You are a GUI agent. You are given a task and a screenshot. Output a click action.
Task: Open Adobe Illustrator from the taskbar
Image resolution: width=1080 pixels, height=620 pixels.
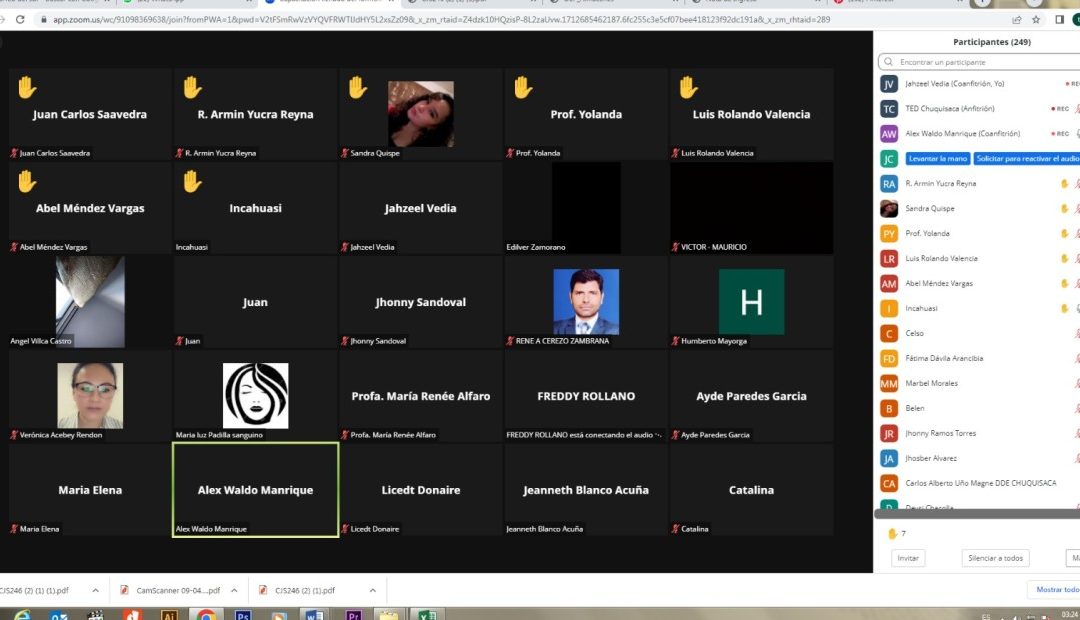tap(169, 614)
